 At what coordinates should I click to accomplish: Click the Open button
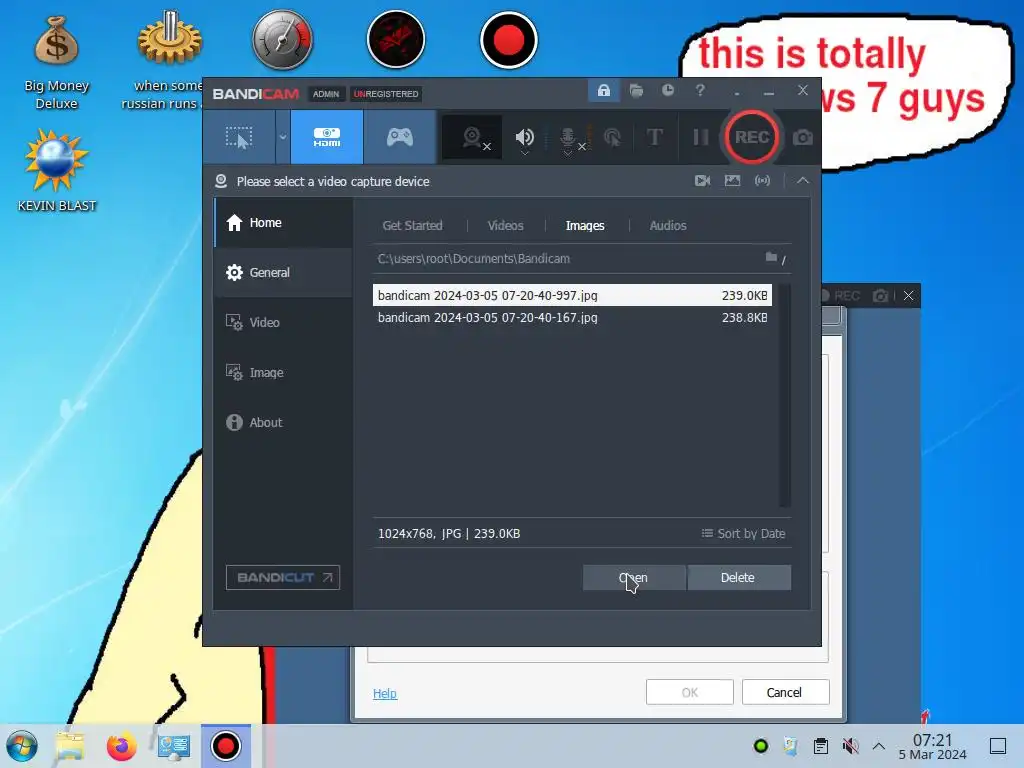(633, 577)
